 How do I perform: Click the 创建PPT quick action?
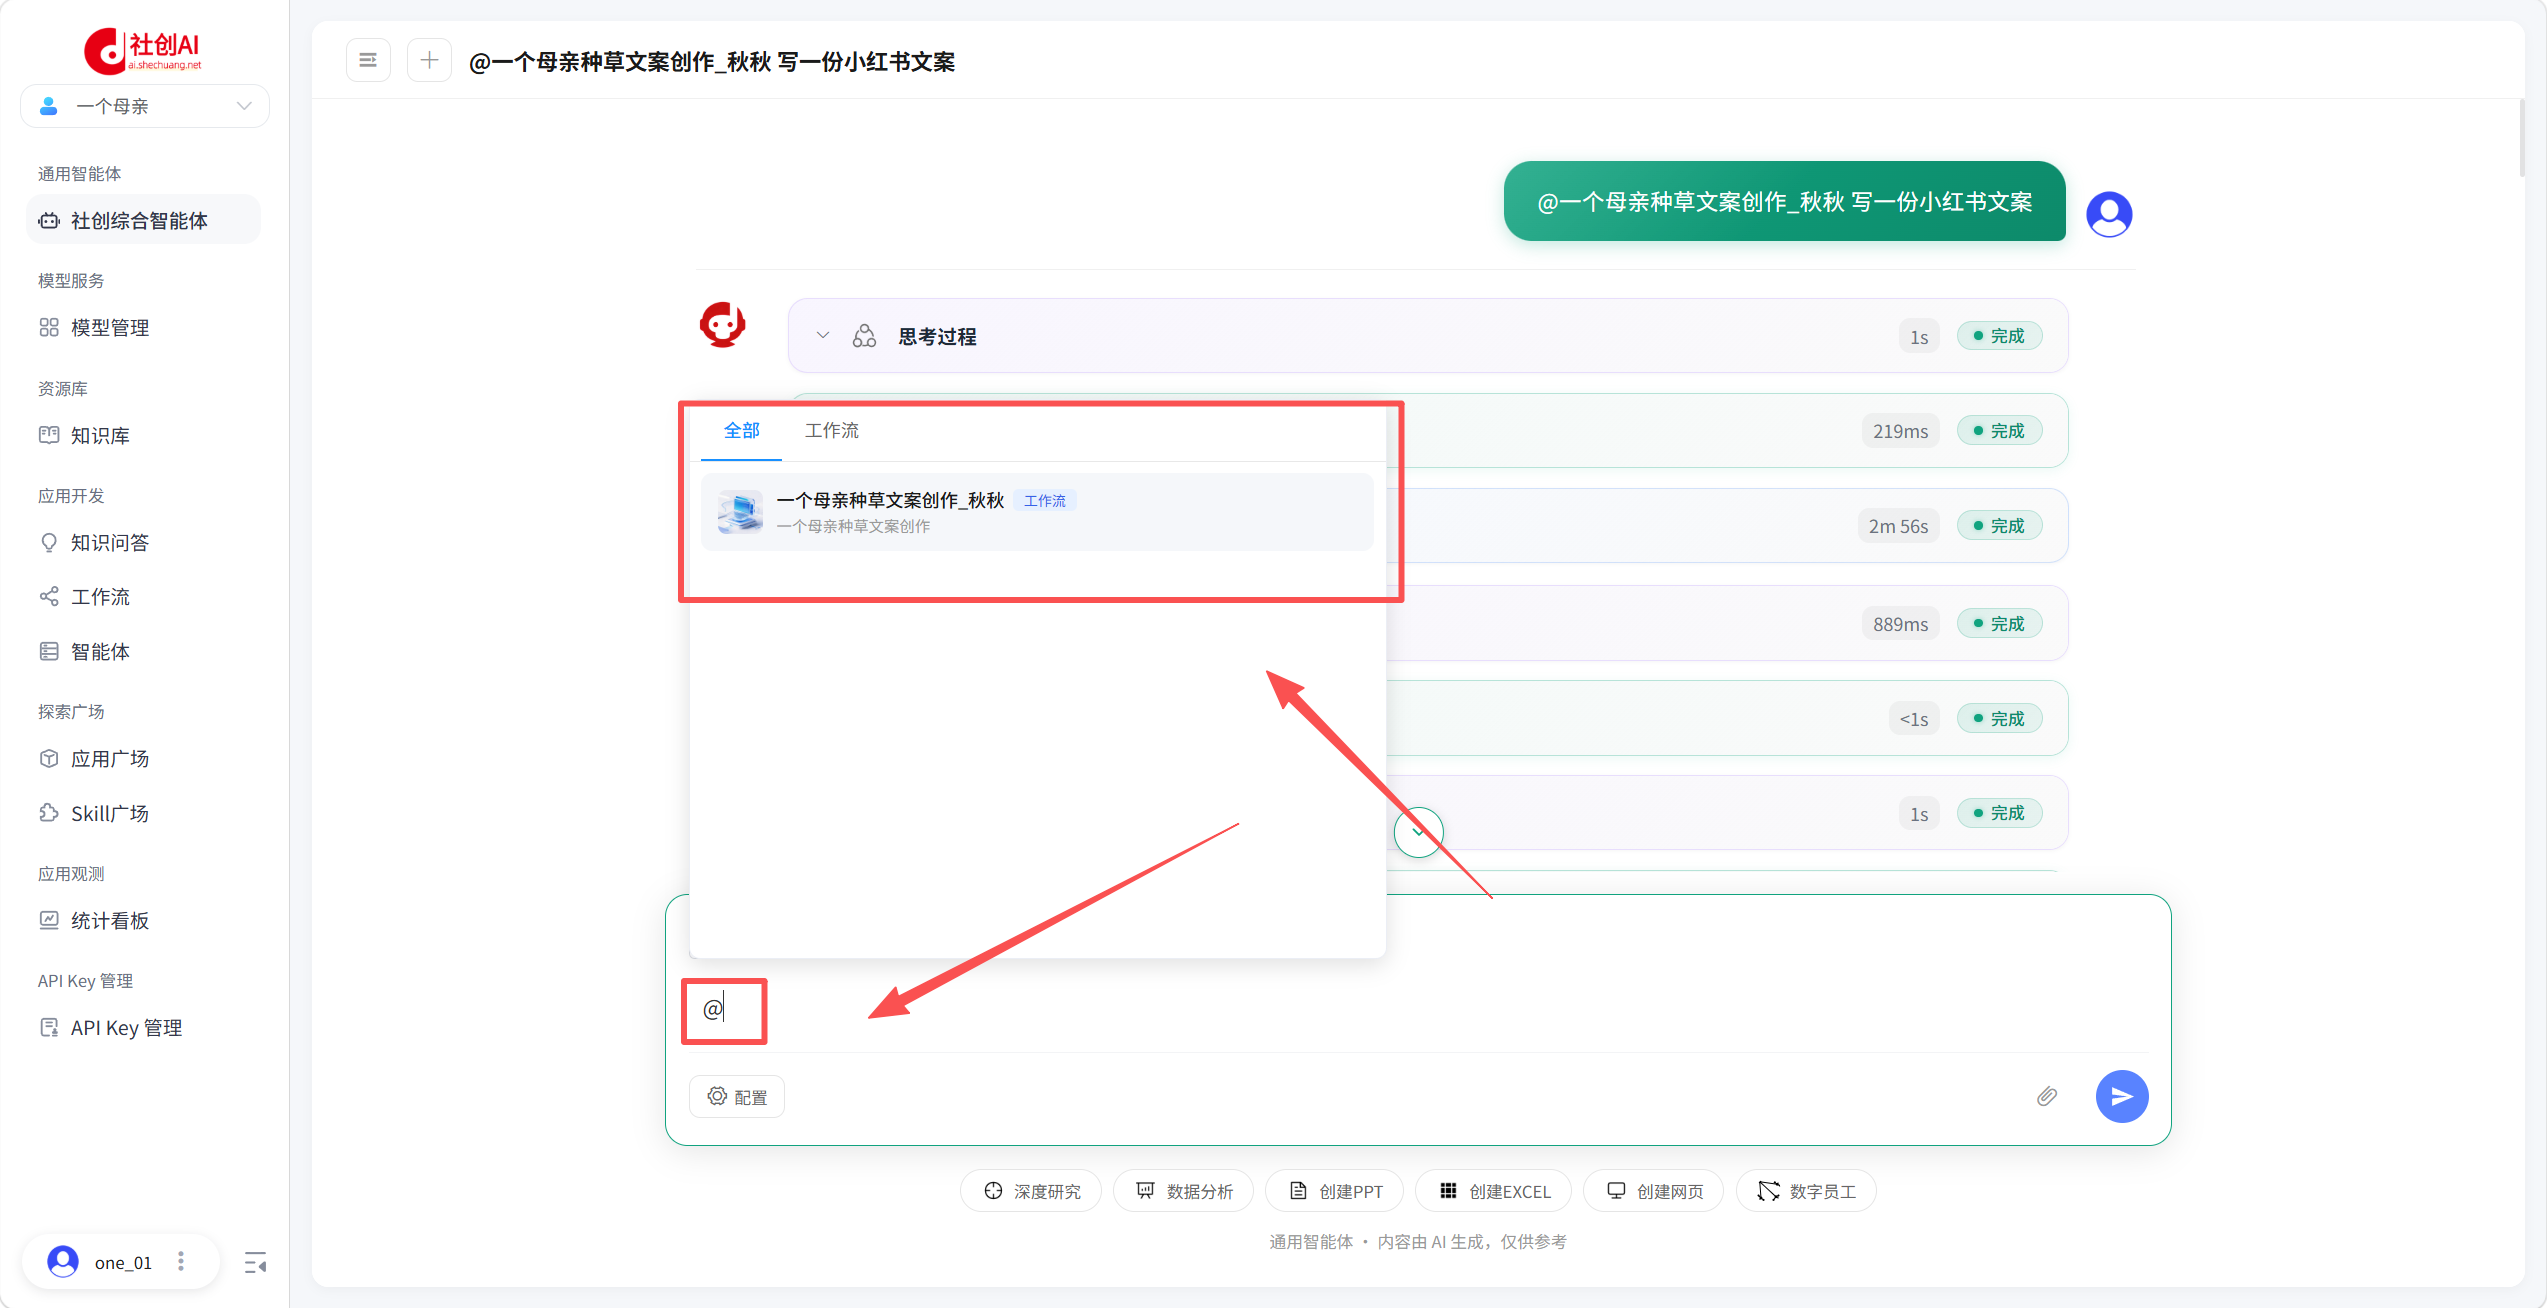point(1335,1191)
